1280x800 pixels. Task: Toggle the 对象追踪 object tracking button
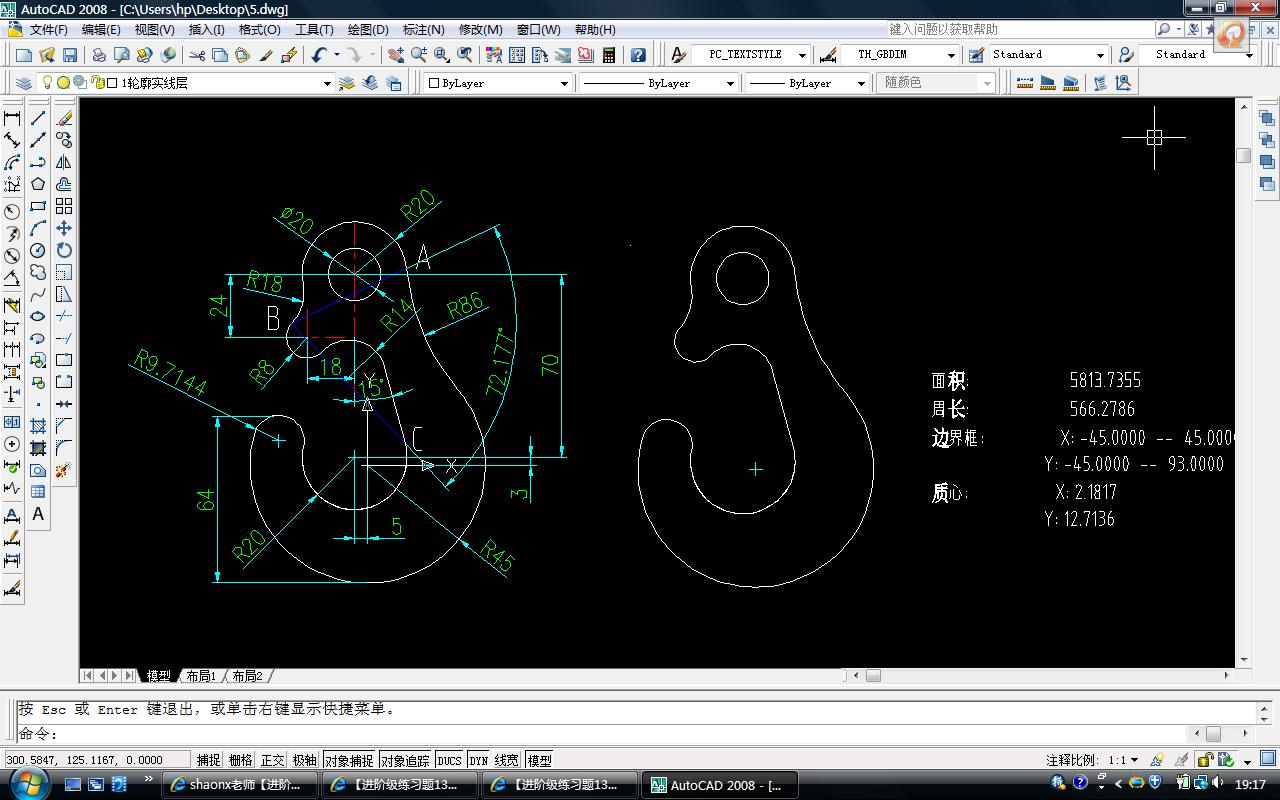(405, 760)
